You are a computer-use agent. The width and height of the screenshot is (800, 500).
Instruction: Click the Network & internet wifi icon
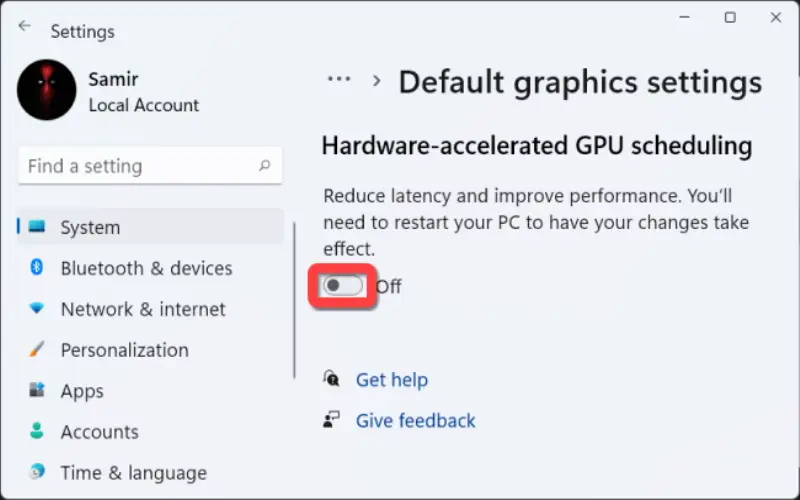click(x=36, y=308)
